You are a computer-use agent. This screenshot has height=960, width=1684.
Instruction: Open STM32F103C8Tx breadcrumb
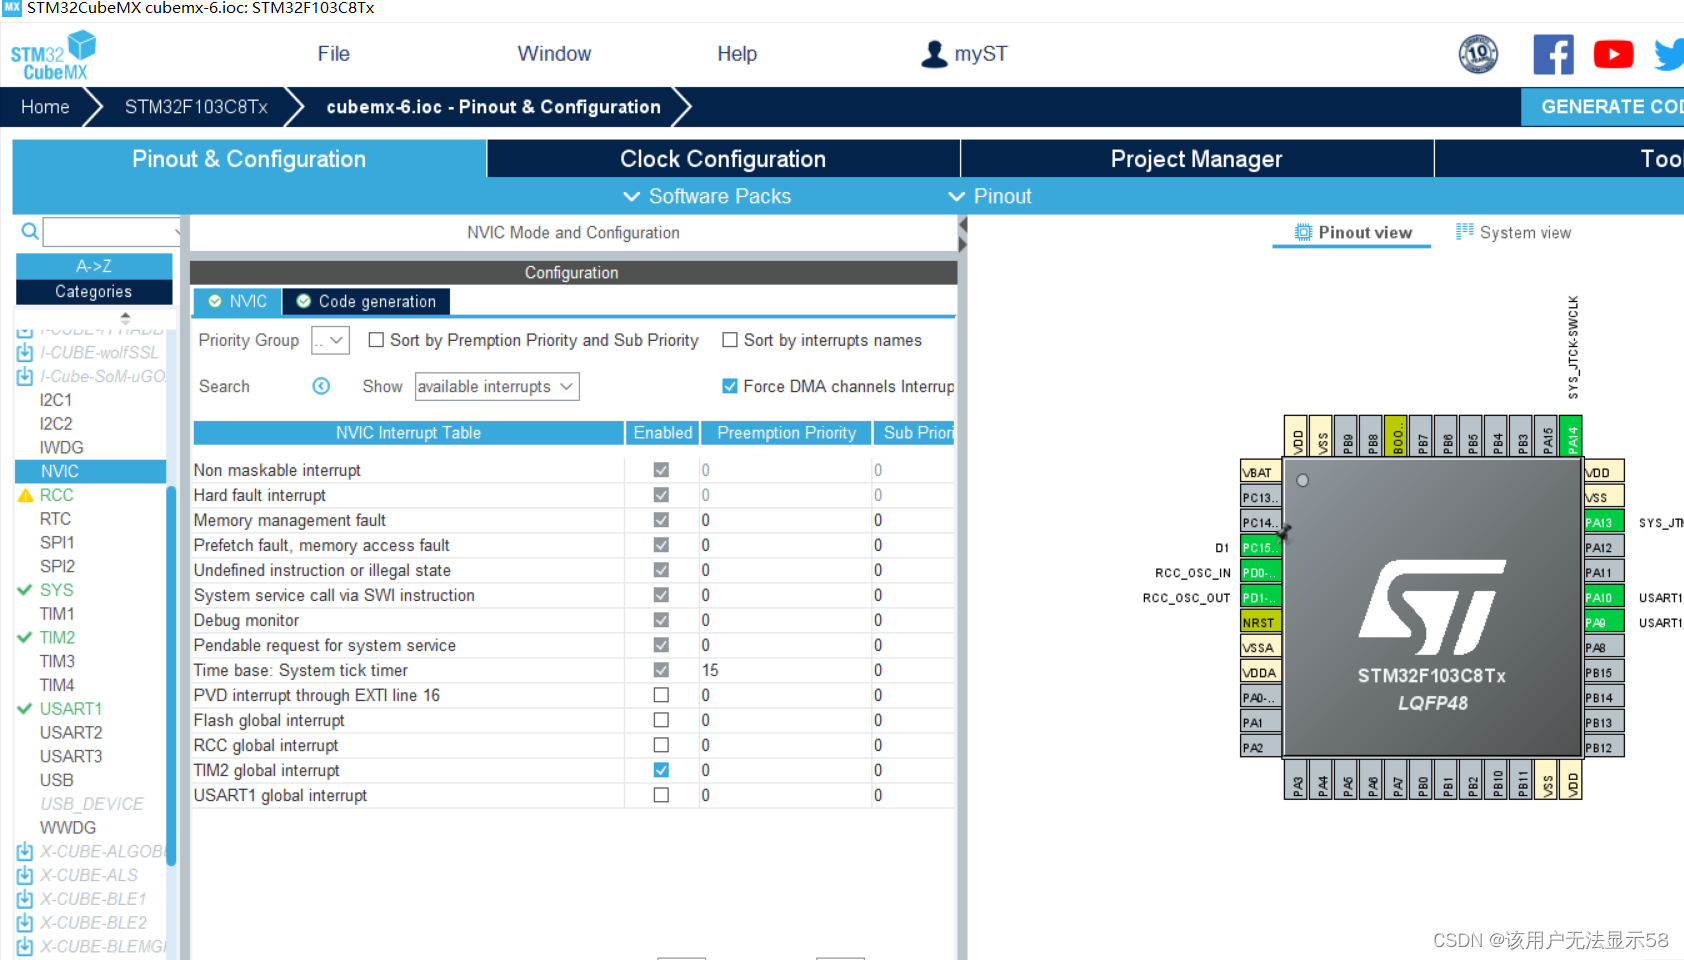click(x=196, y=106)
